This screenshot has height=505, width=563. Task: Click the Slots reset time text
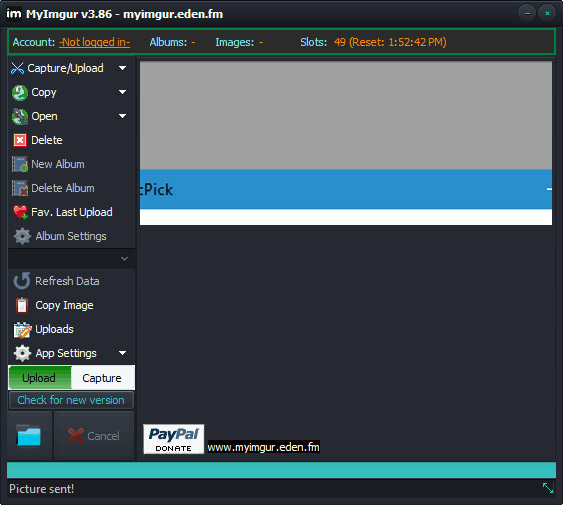391,42
